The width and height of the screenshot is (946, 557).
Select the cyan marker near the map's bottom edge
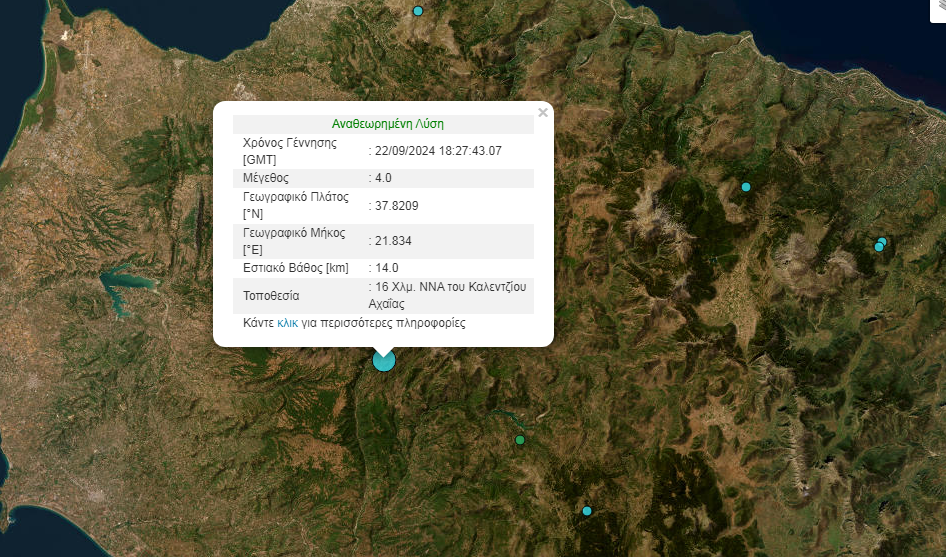pos(586,511)
